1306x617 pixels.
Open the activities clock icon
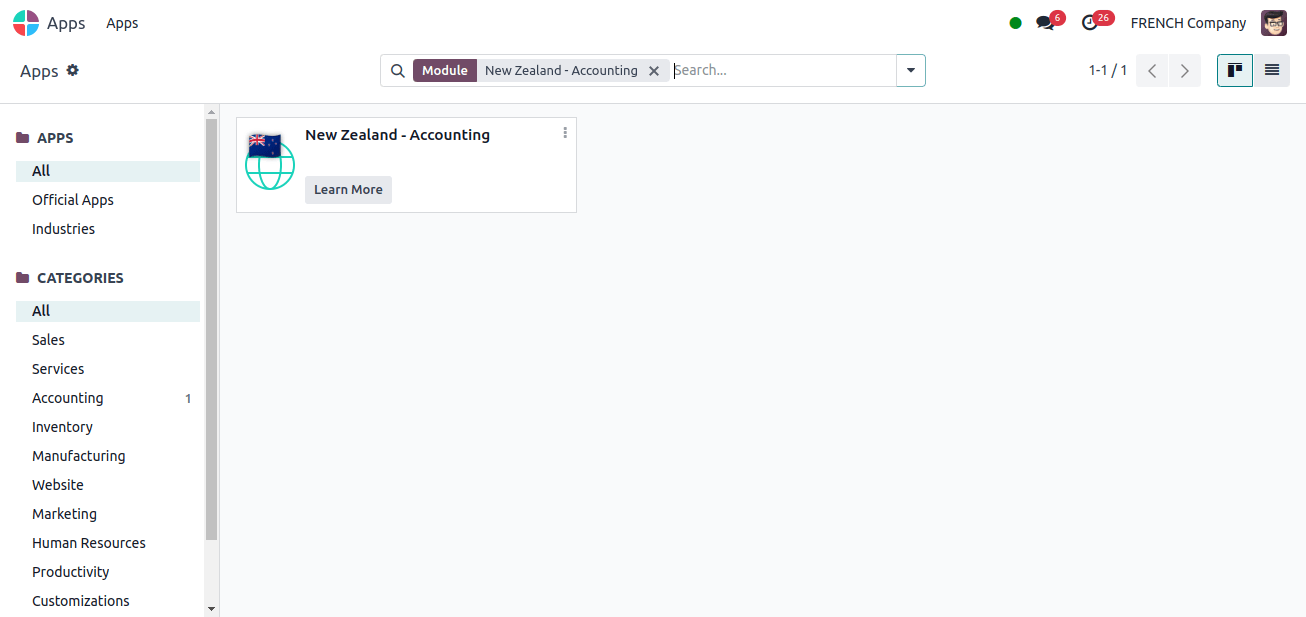click(1090, 23)
